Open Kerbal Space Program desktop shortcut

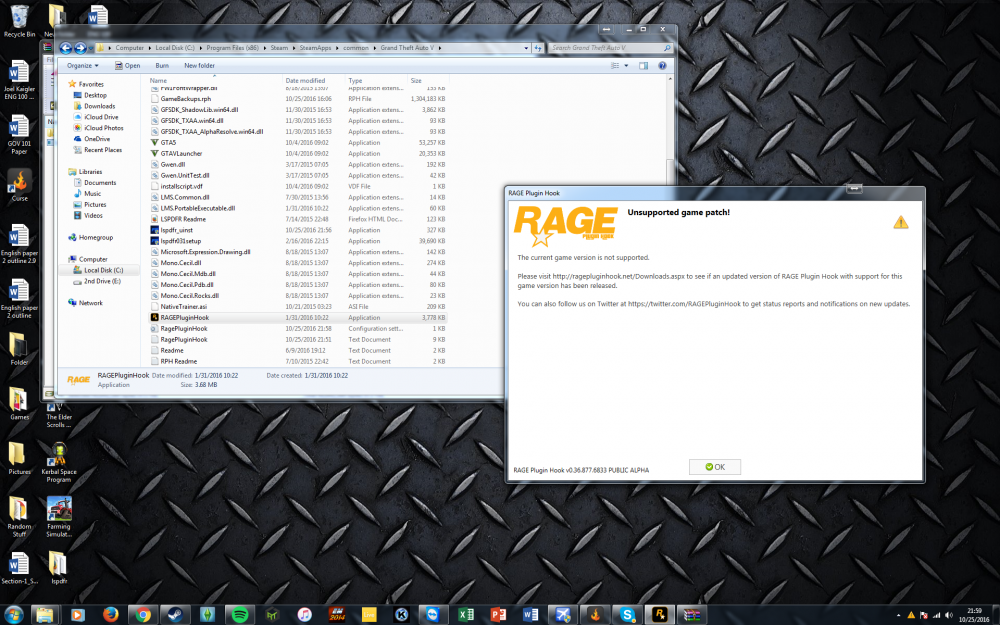(59, 462)
